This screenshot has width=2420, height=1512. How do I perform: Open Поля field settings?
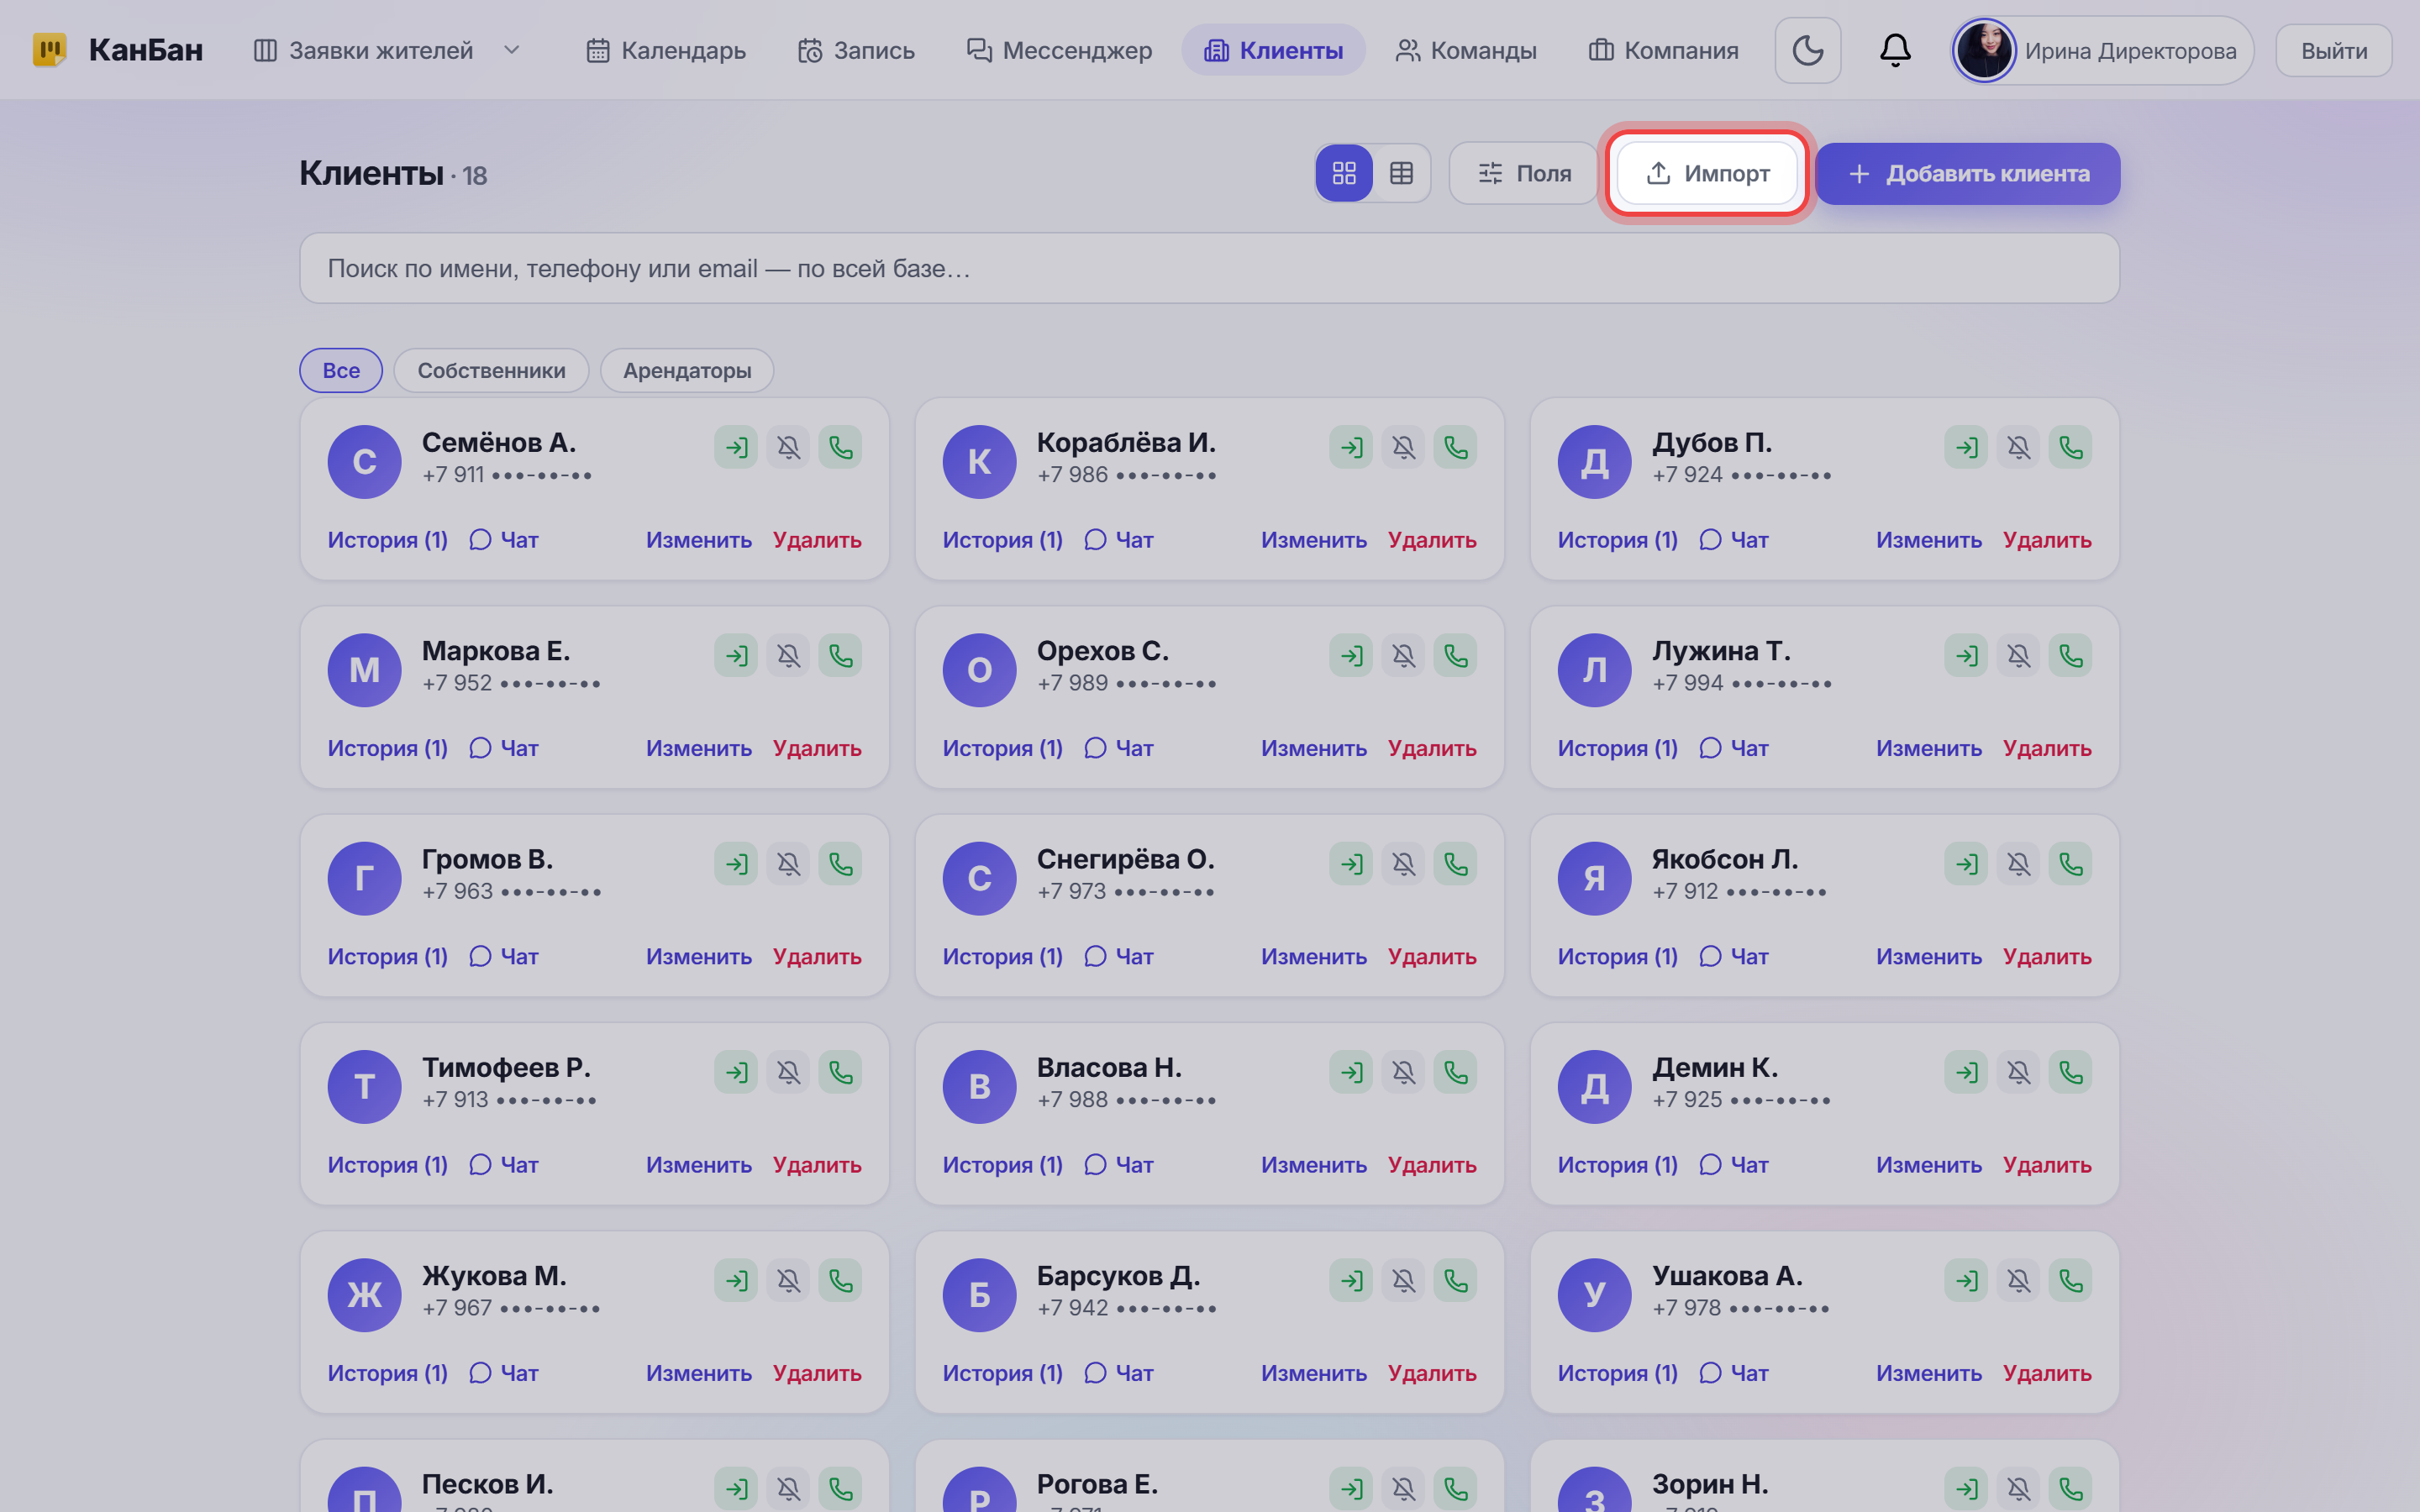pyautogui.click(x=1524, y=174)
